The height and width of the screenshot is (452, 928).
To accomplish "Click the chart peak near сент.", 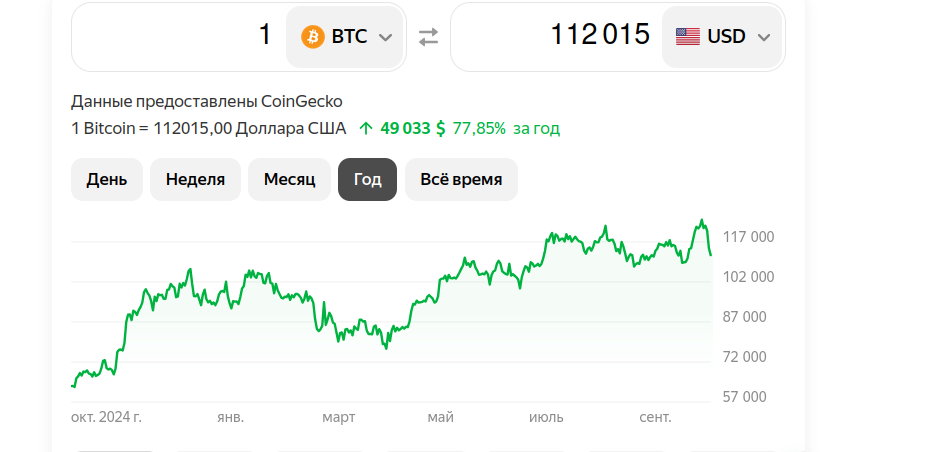I will click(702, 221).
